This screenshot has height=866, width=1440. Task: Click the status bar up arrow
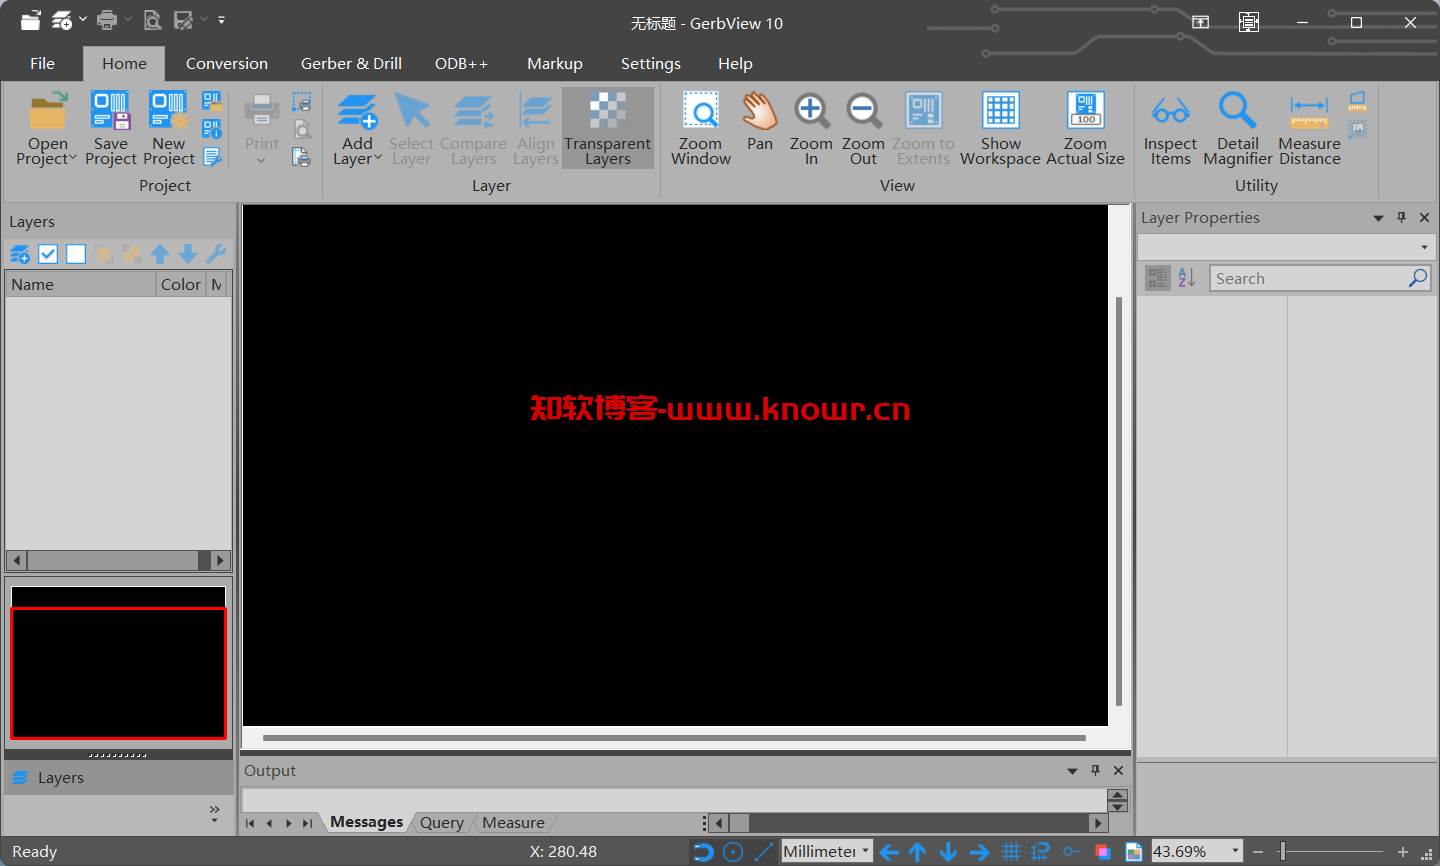[x=918, y=852]
